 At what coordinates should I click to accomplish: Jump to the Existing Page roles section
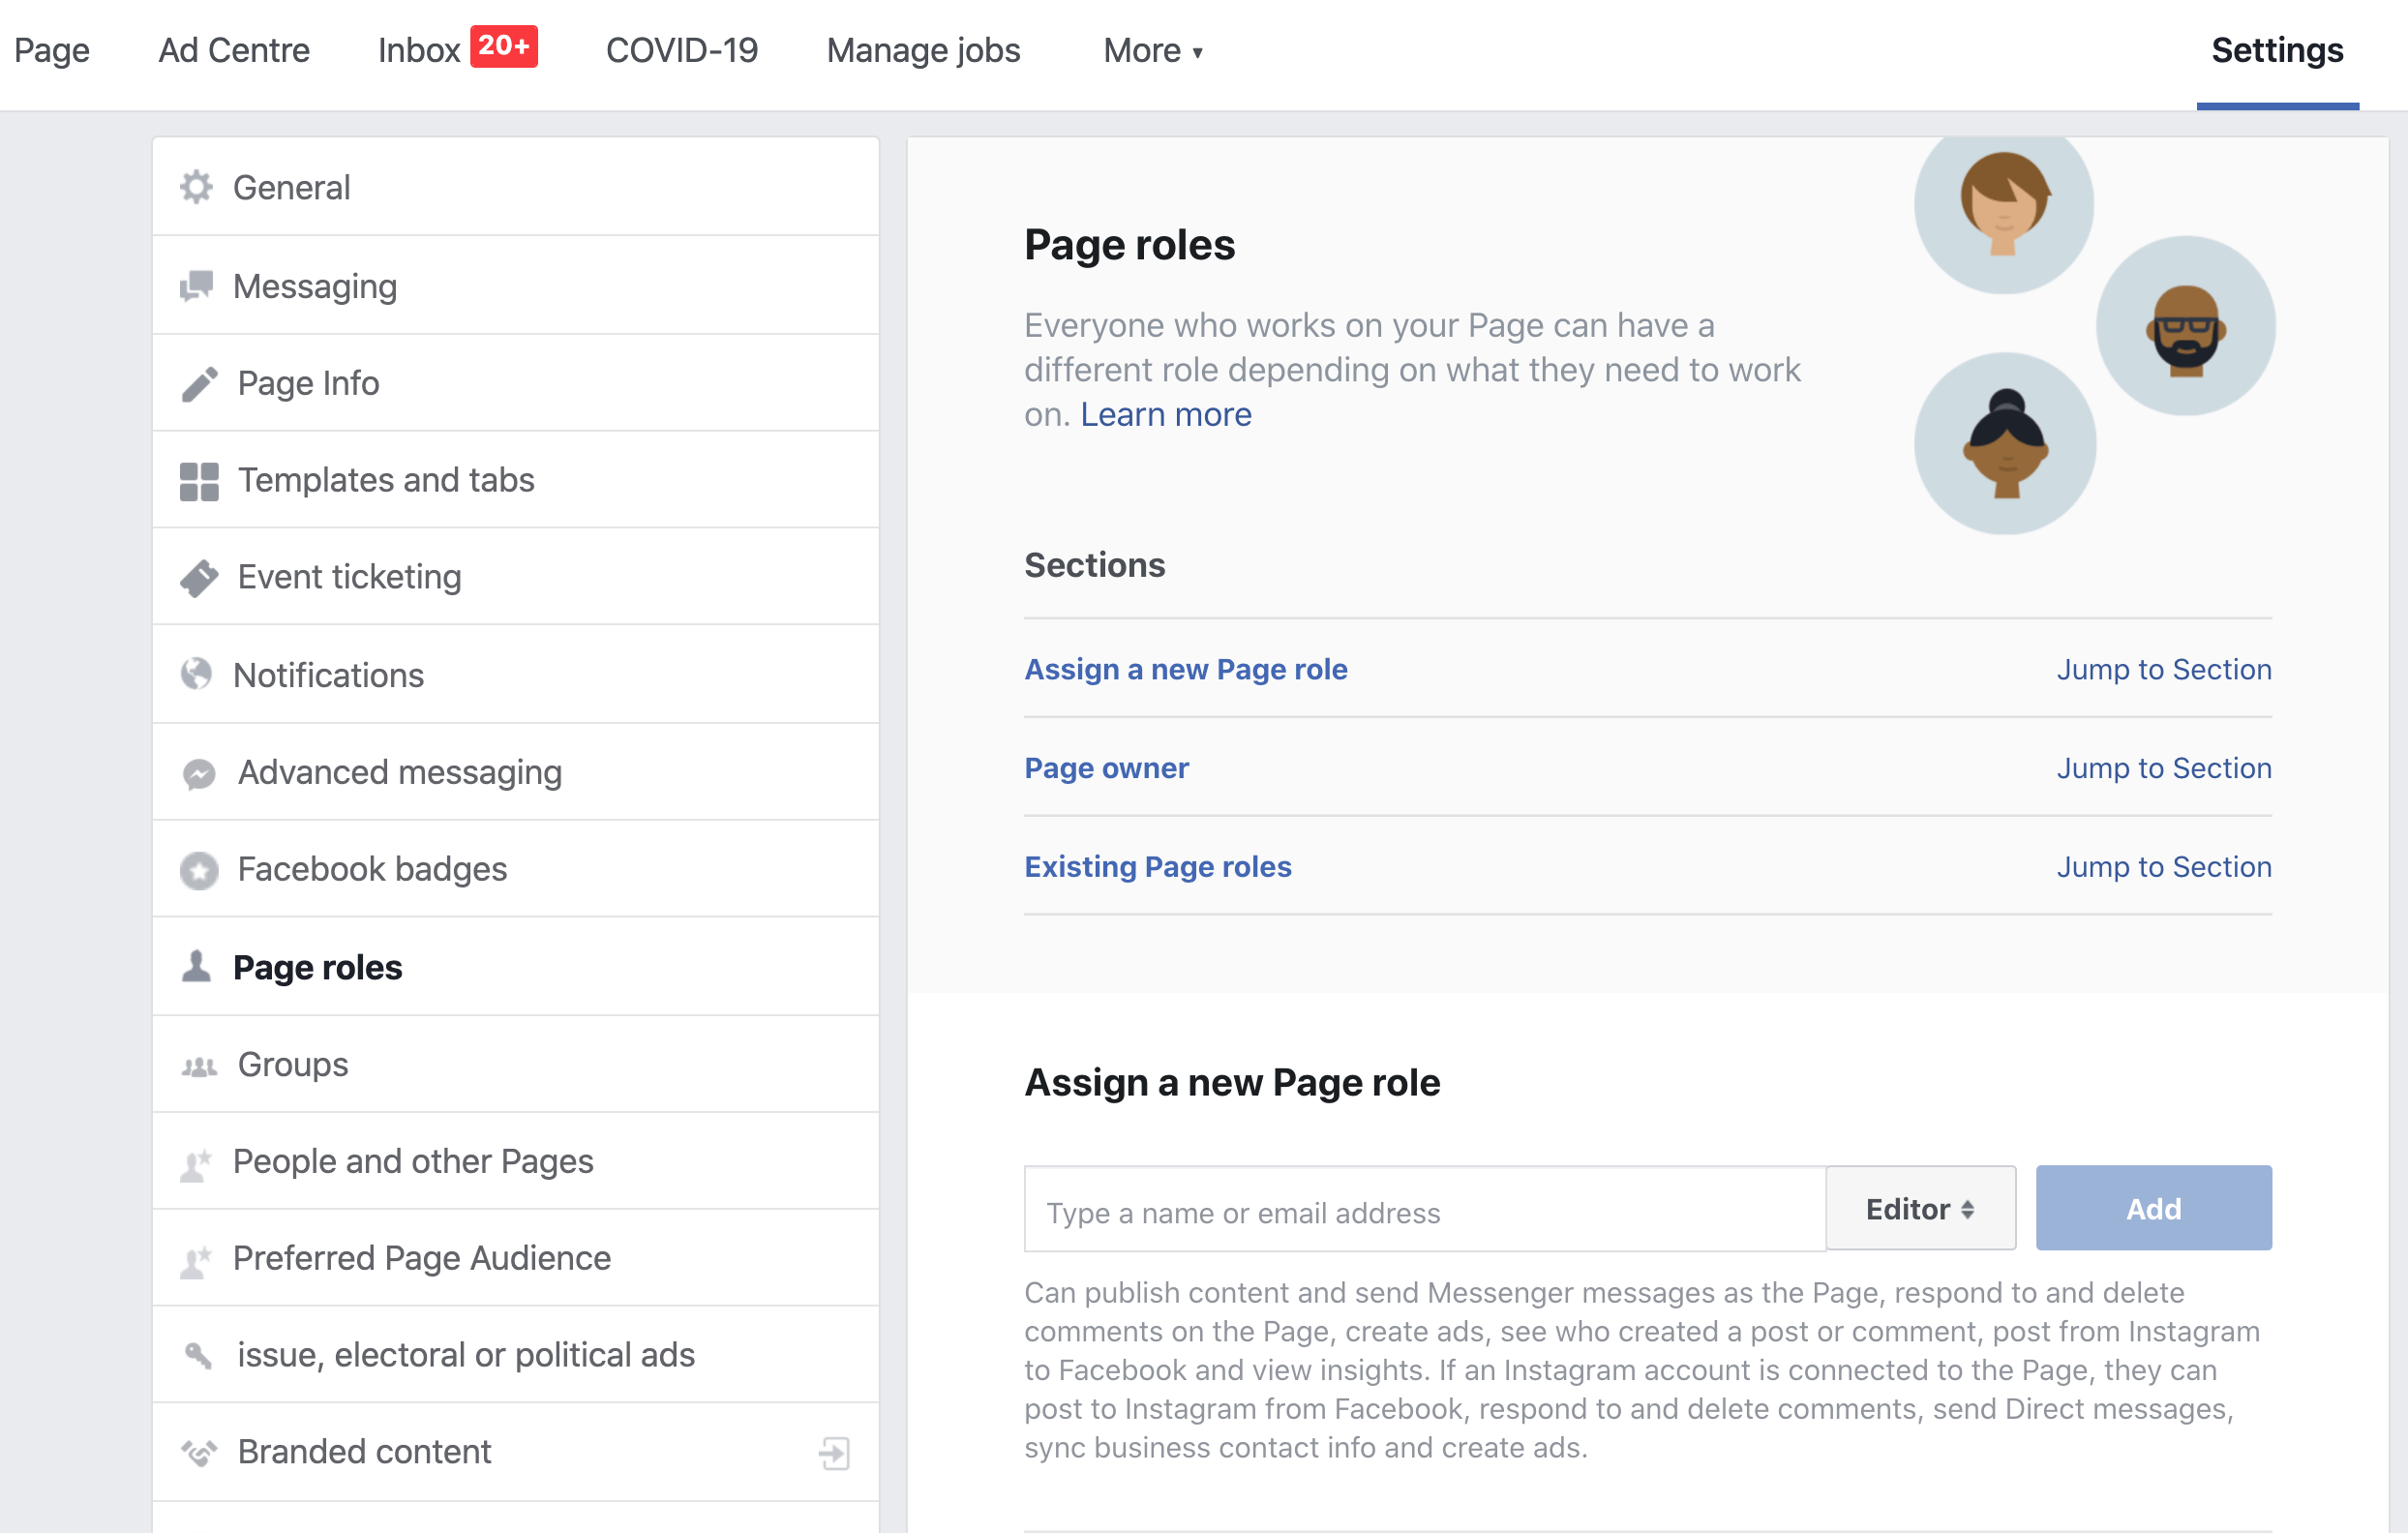1157,866
